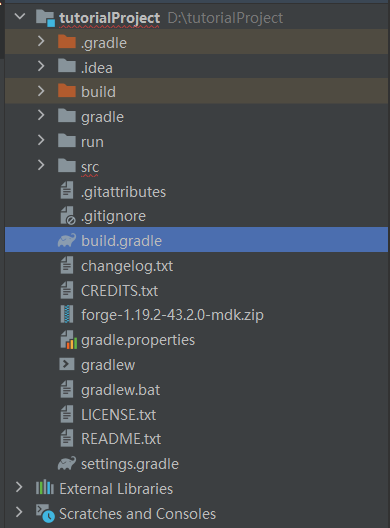Click the Scratches and Consoles icon
This screenshot has height=528, width=390.
tap(45, 513)
